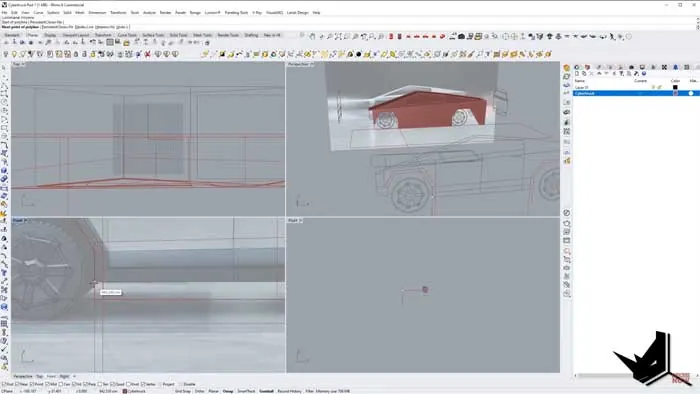Click the Undo command option
This screenshot has width=700, height=394.
[x=122, y=27]
